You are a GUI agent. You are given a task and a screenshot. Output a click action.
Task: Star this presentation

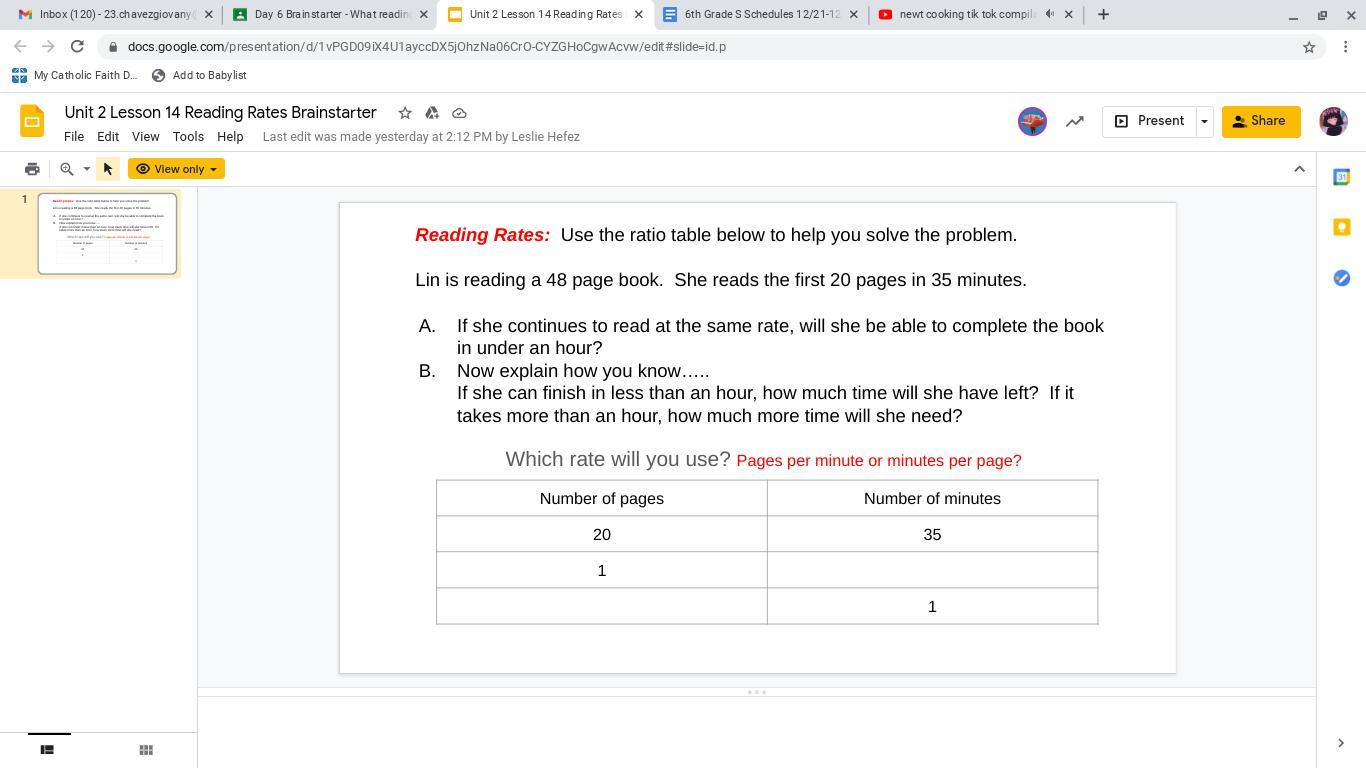[405, 113]
